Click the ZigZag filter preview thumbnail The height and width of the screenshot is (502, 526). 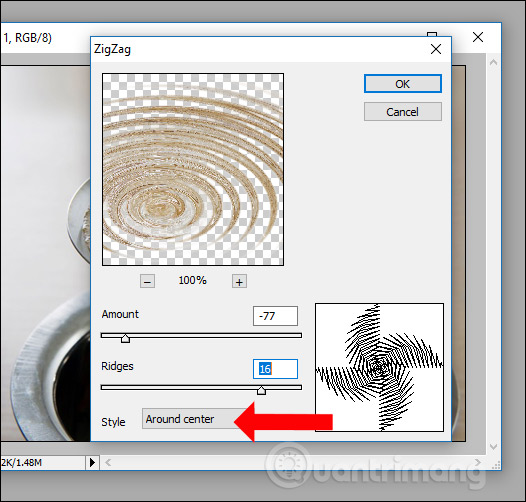pos(193,169)
